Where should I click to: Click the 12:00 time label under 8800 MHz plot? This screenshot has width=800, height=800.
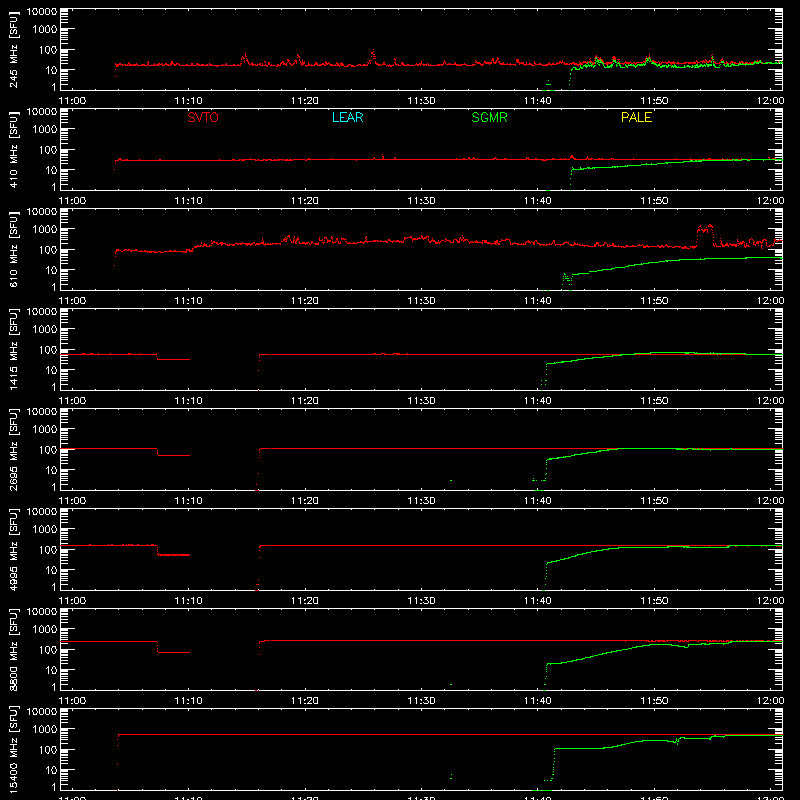pyautogui.click(x=770, y=701)
